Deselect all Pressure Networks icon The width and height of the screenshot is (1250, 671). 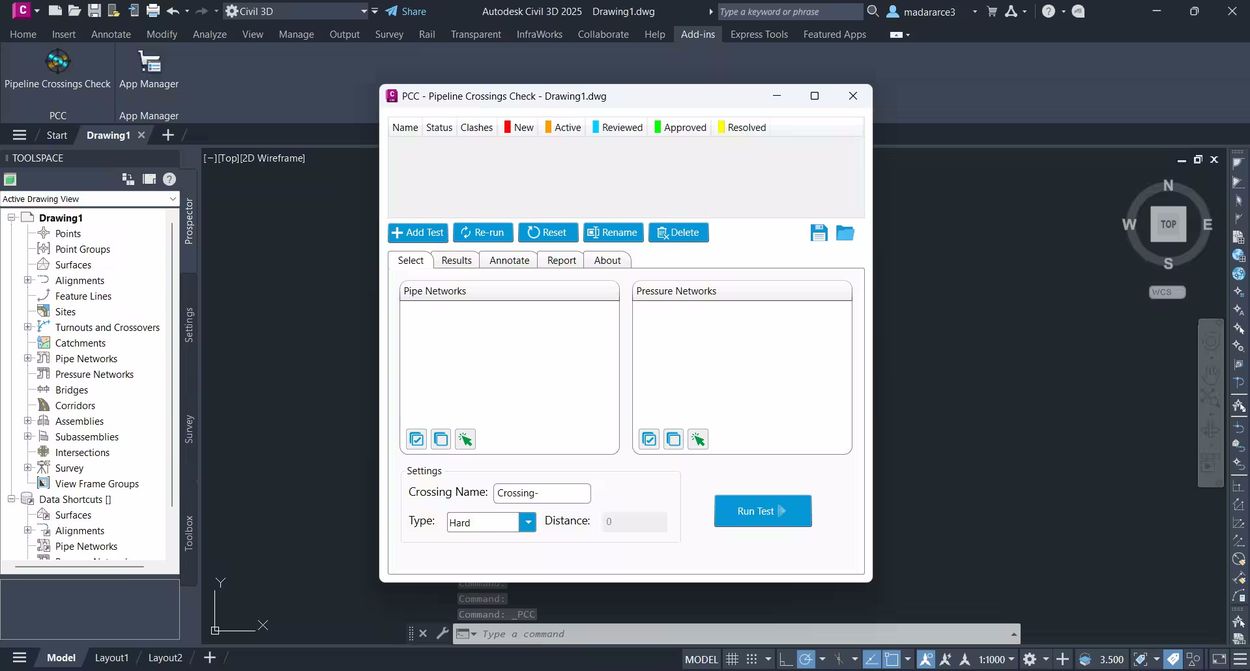click(x=674, y=439)
